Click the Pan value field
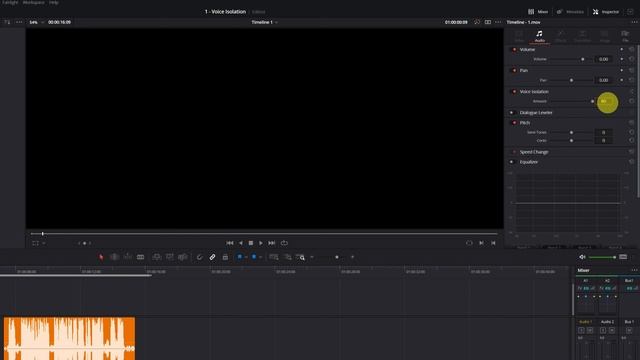The image size is (640, 360). [603, 80]
